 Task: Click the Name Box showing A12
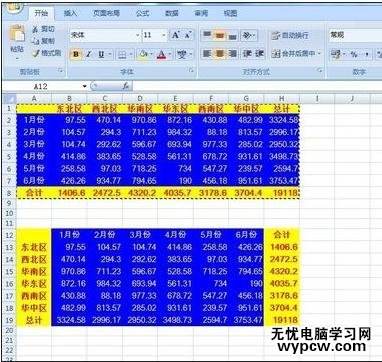point(41,87)
